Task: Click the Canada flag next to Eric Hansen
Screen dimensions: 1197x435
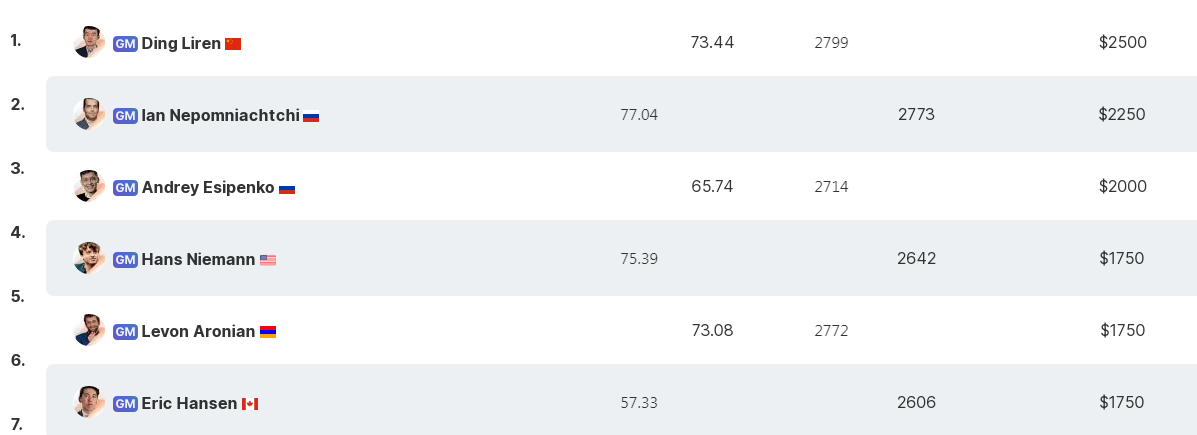Action: 250,404
